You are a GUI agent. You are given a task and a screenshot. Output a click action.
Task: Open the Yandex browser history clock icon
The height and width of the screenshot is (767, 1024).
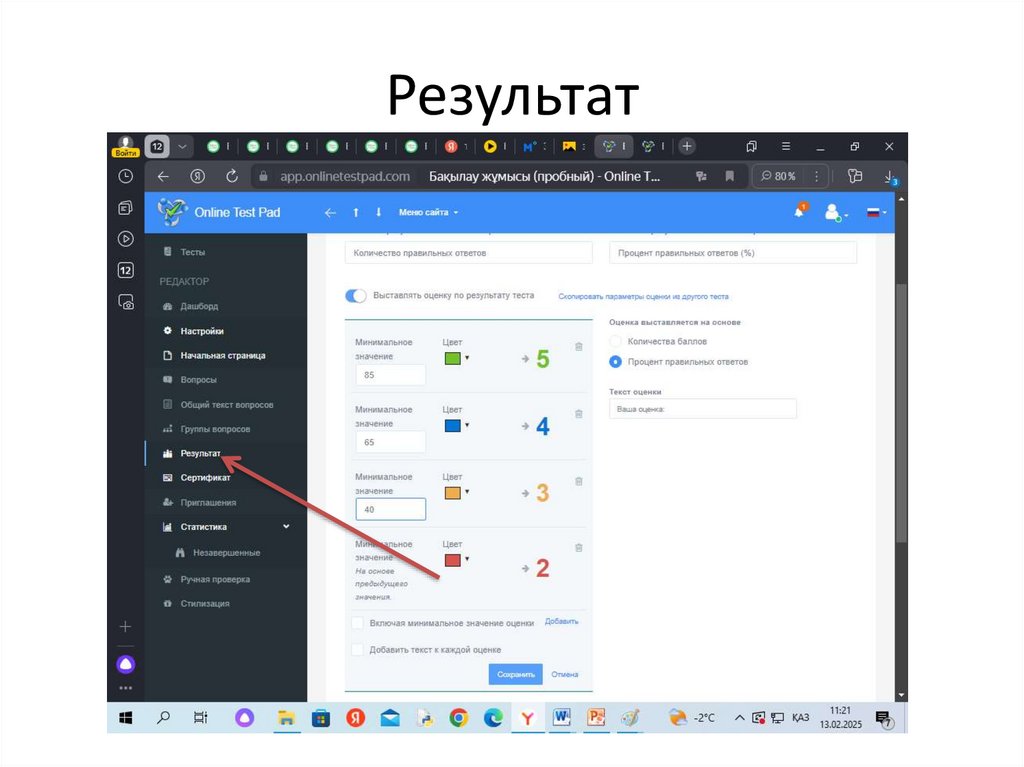(x=125, y=176)
